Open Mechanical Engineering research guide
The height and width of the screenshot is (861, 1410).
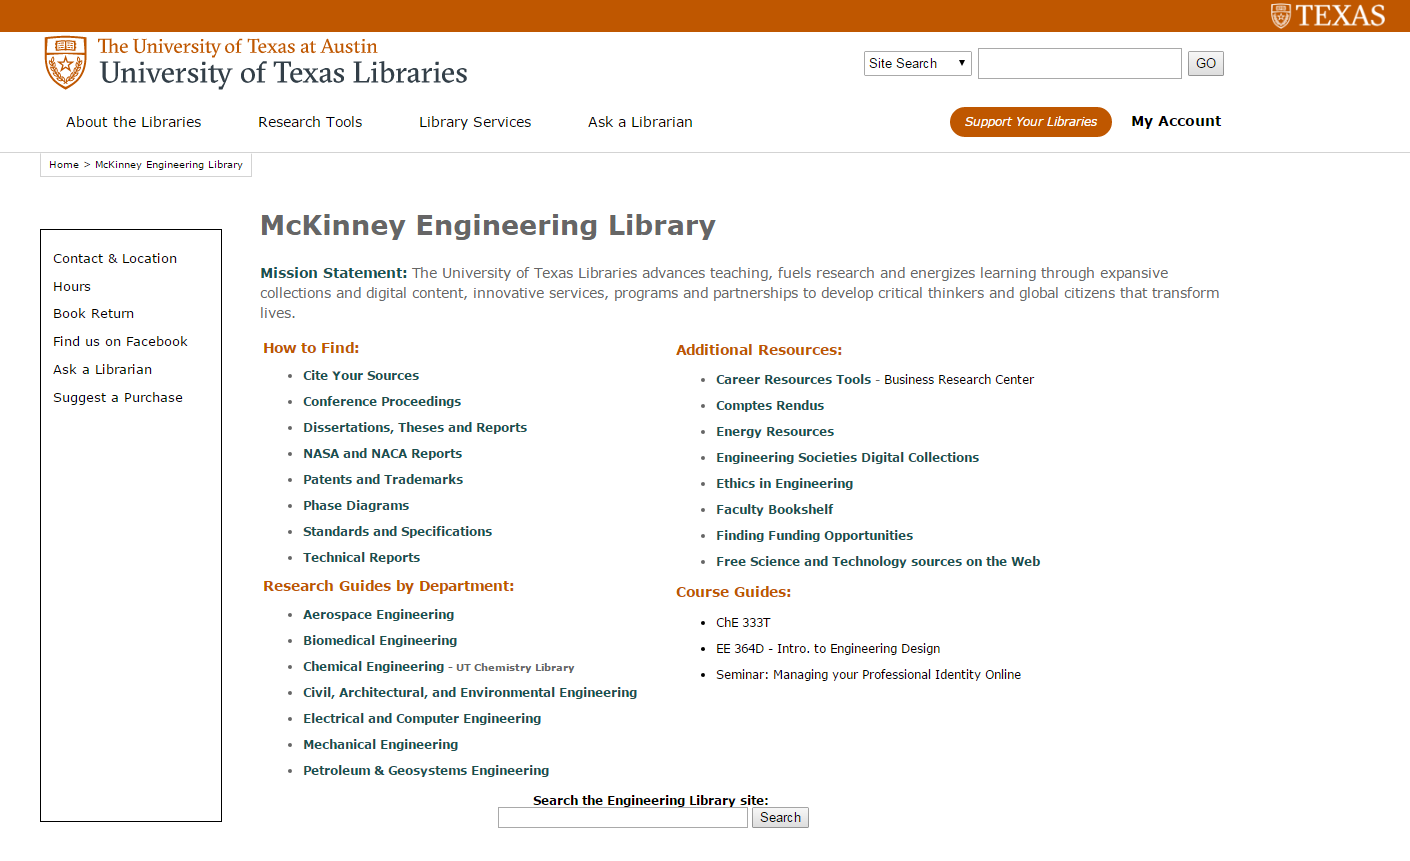click(380, 744)
